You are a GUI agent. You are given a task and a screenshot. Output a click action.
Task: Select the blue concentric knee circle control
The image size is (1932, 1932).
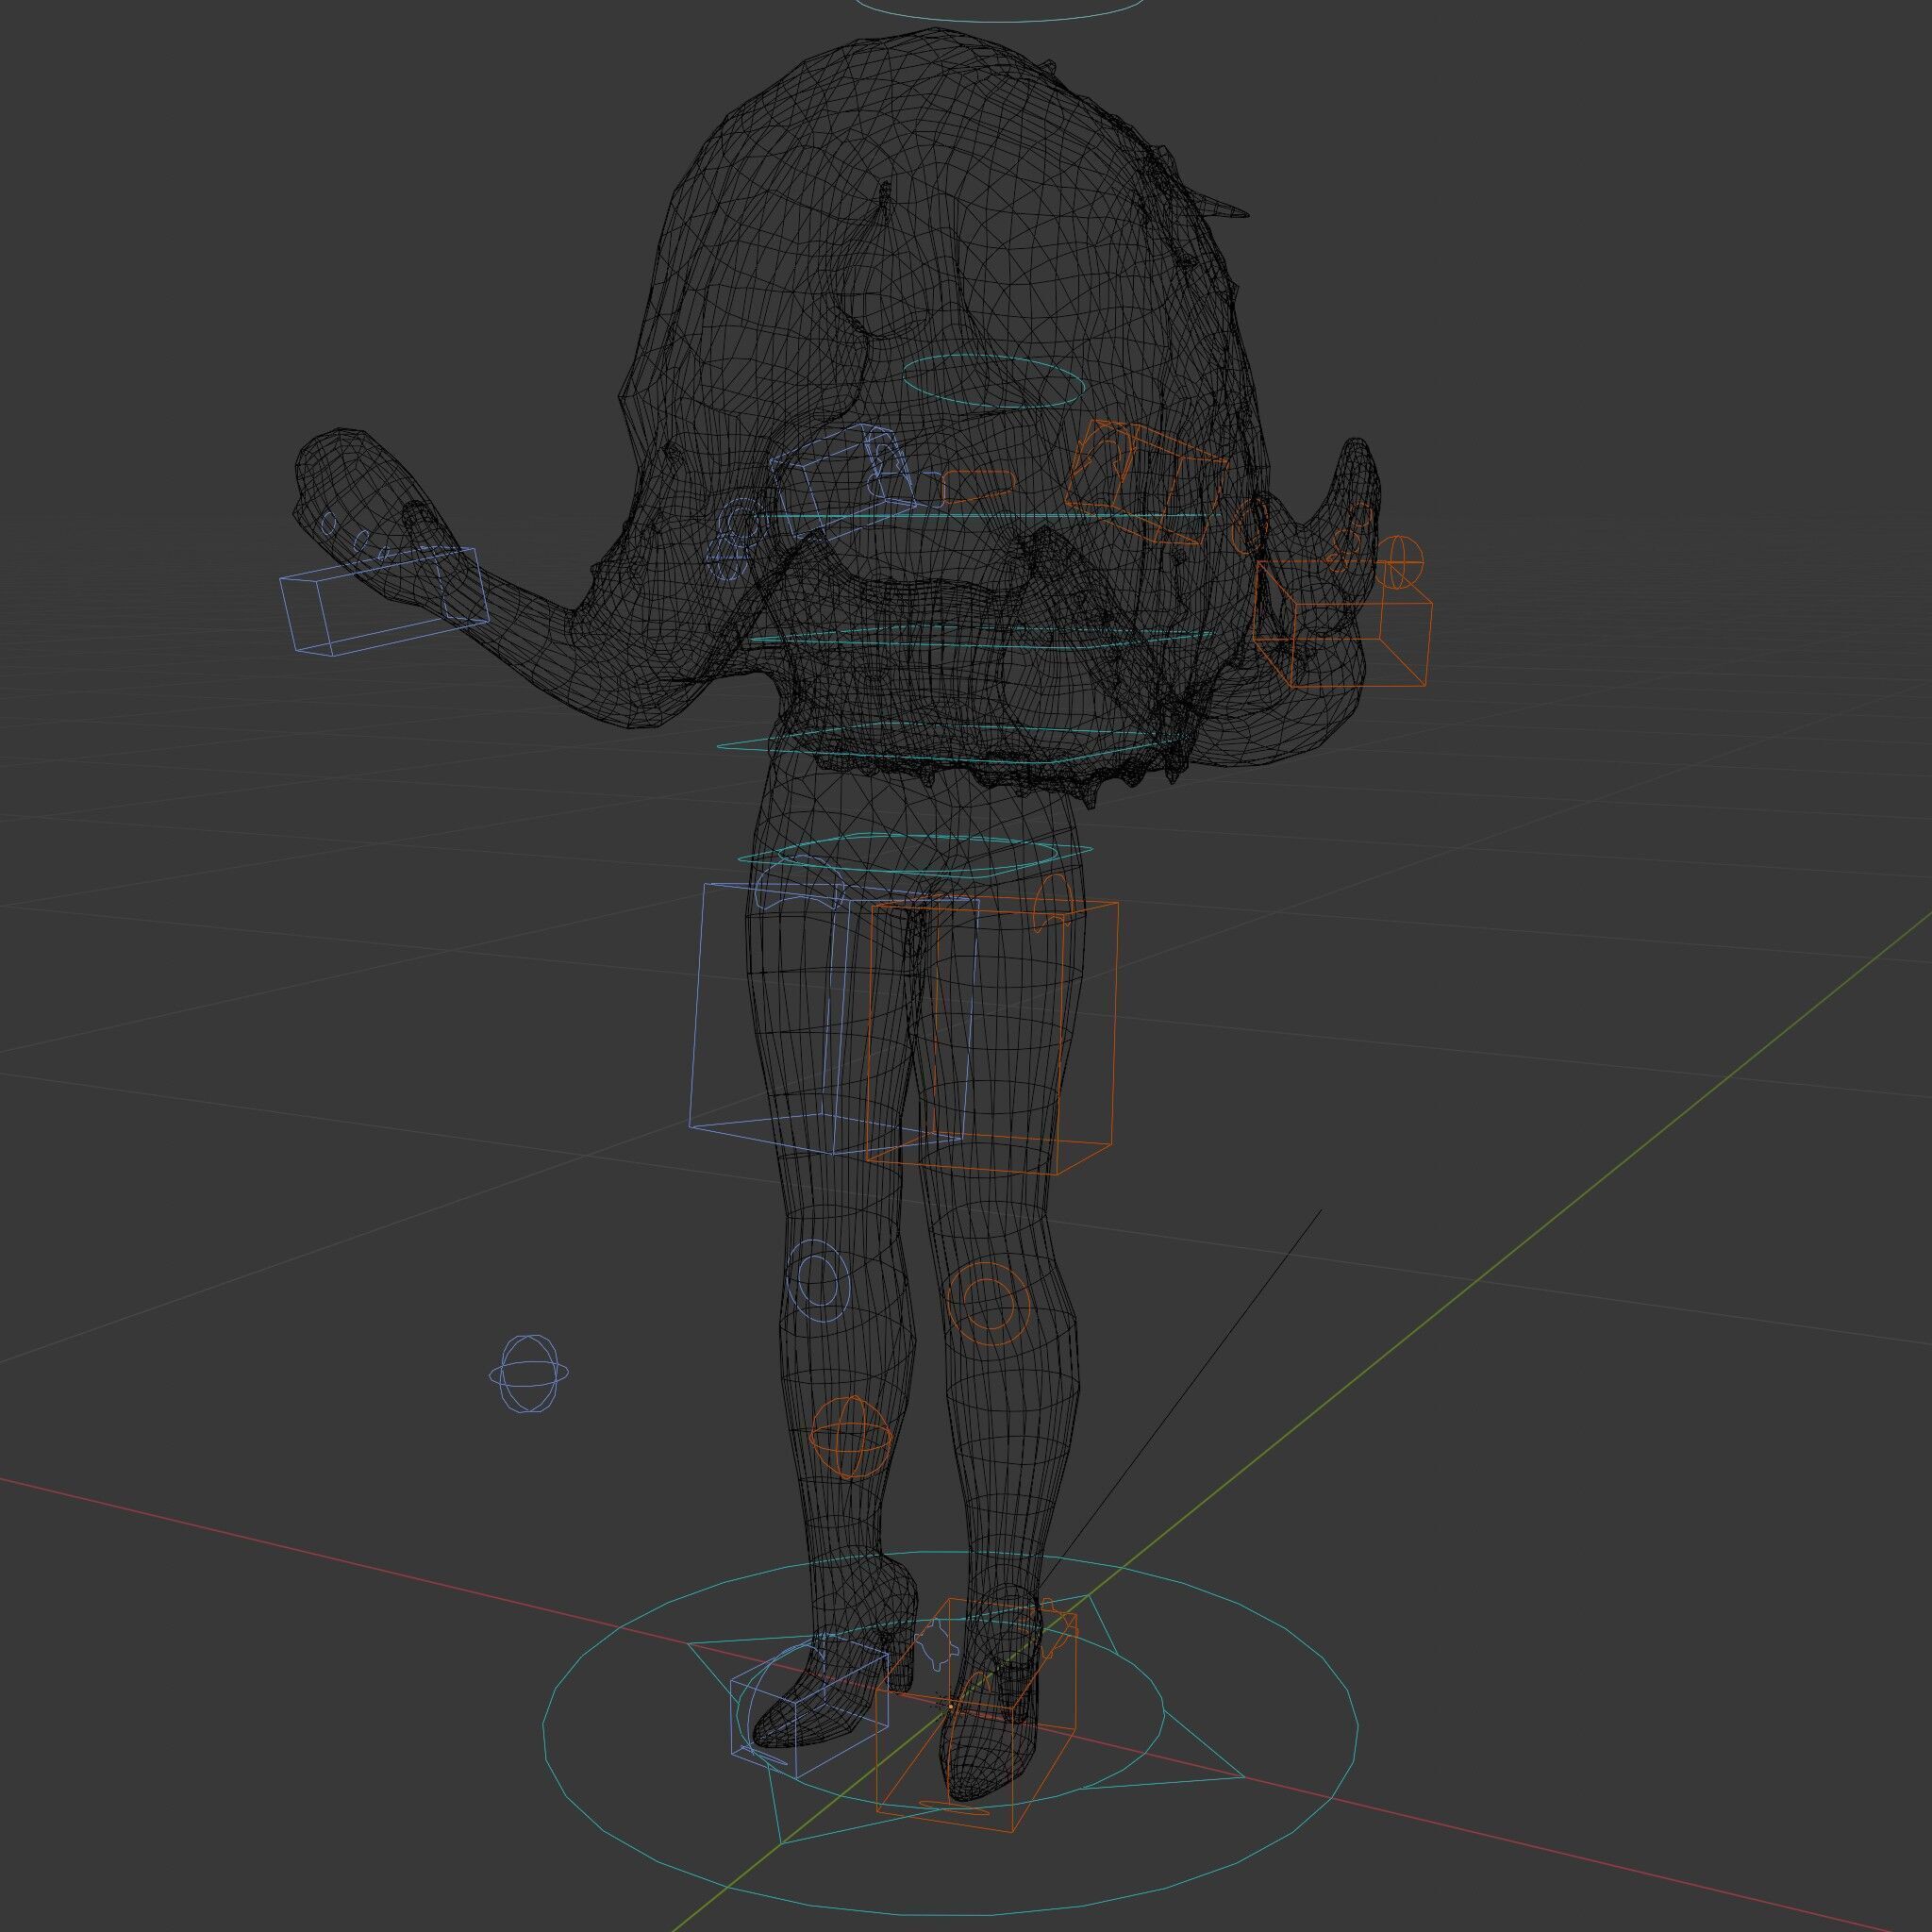(x=817, y=1282)
